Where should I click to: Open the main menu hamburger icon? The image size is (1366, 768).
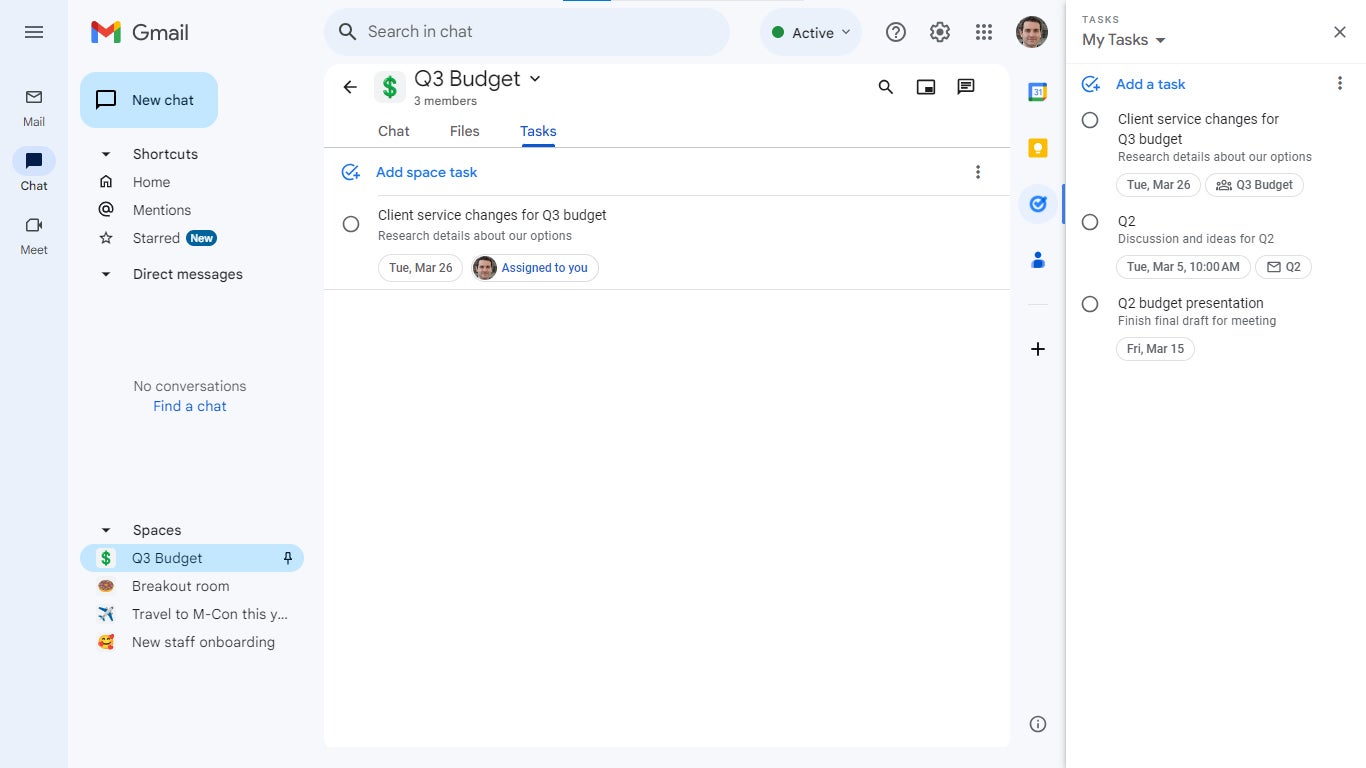[34, 32]
